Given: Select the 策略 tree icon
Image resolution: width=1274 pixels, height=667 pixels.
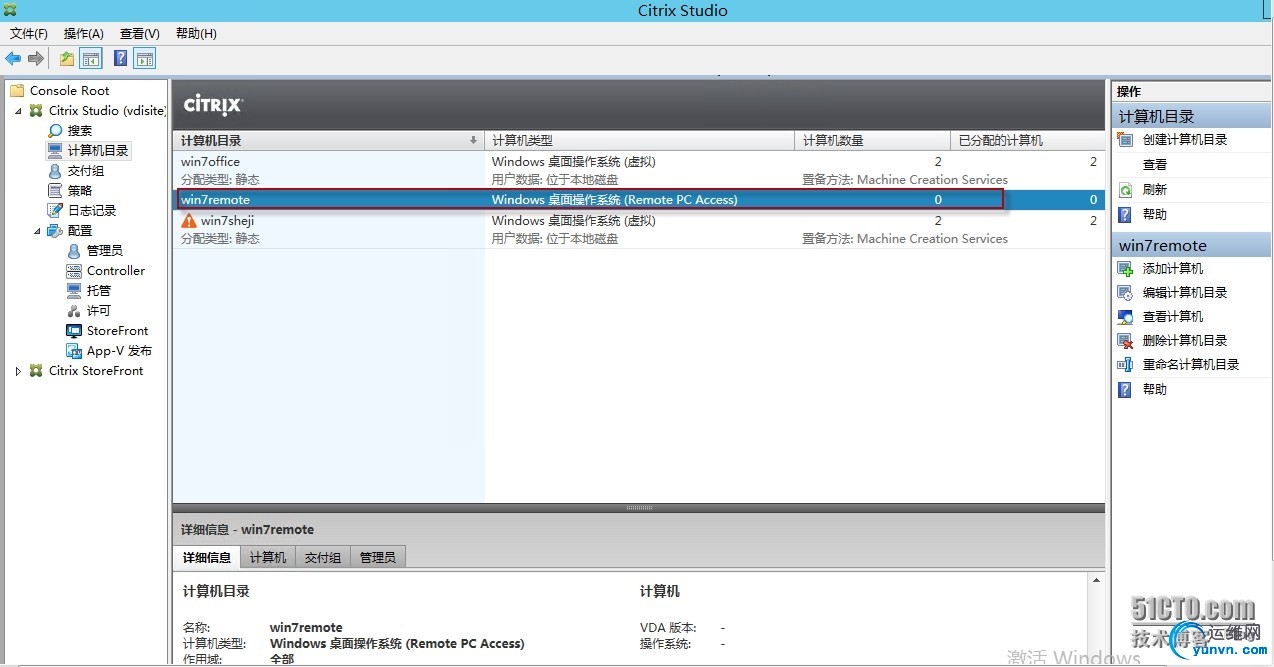Looking at the screenshot, I should pyautogui.click(x=55, y=191).
